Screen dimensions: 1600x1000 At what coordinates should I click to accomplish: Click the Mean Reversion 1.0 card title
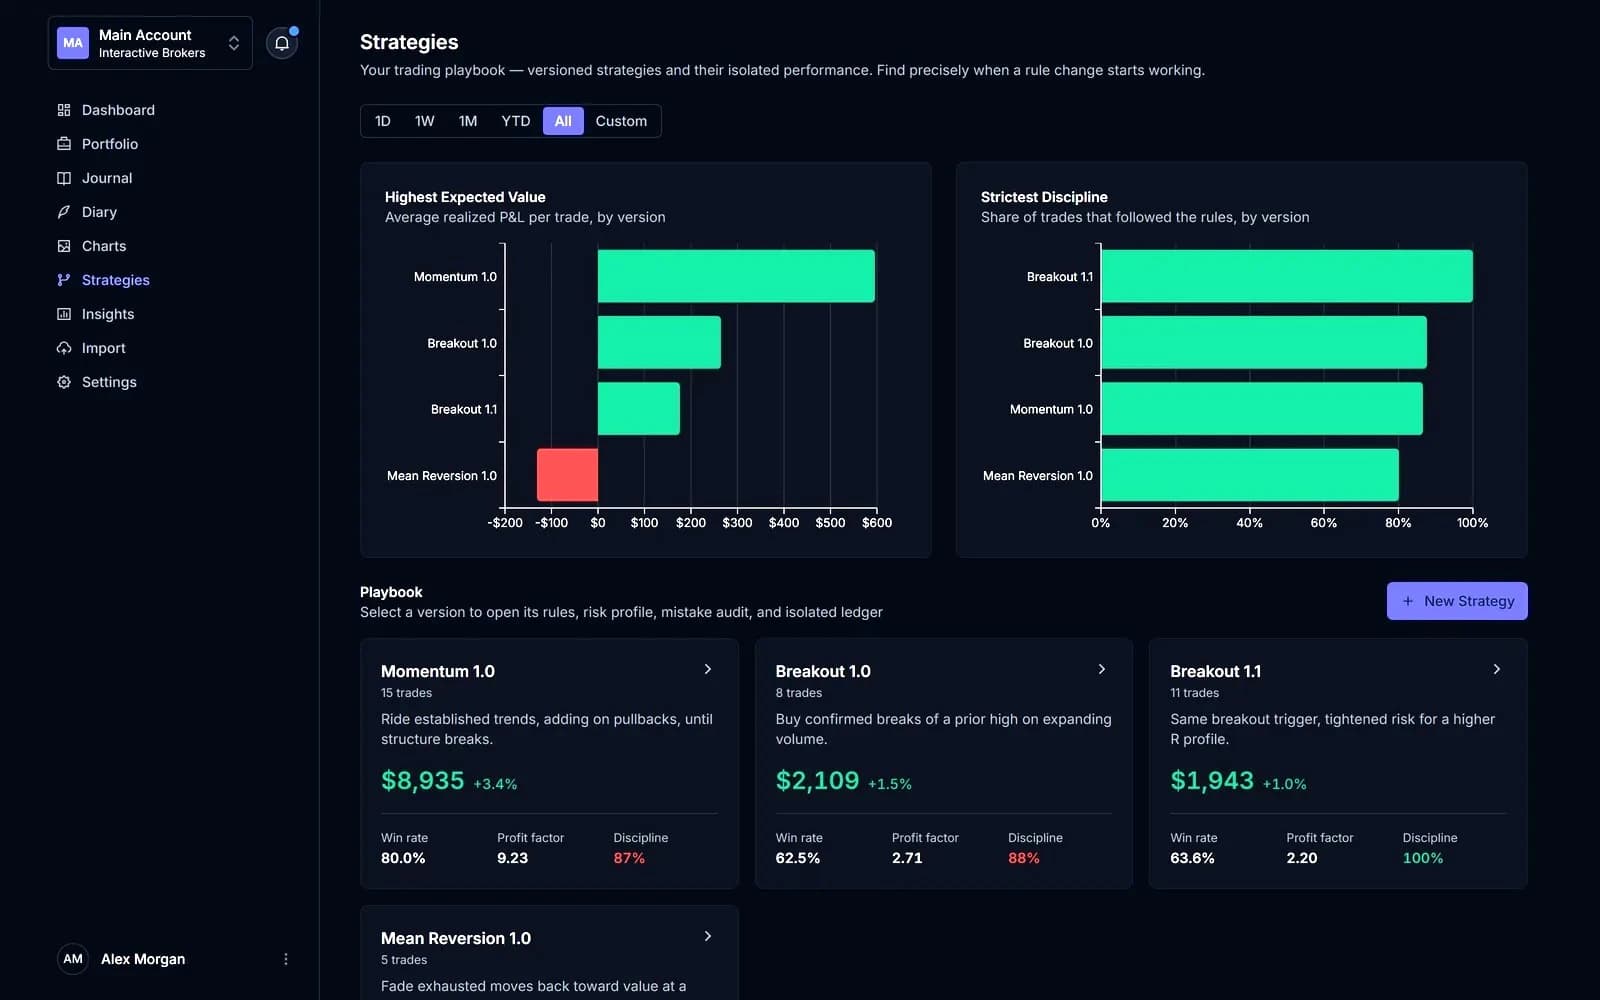pyautogui.click(x=456, y=938)
